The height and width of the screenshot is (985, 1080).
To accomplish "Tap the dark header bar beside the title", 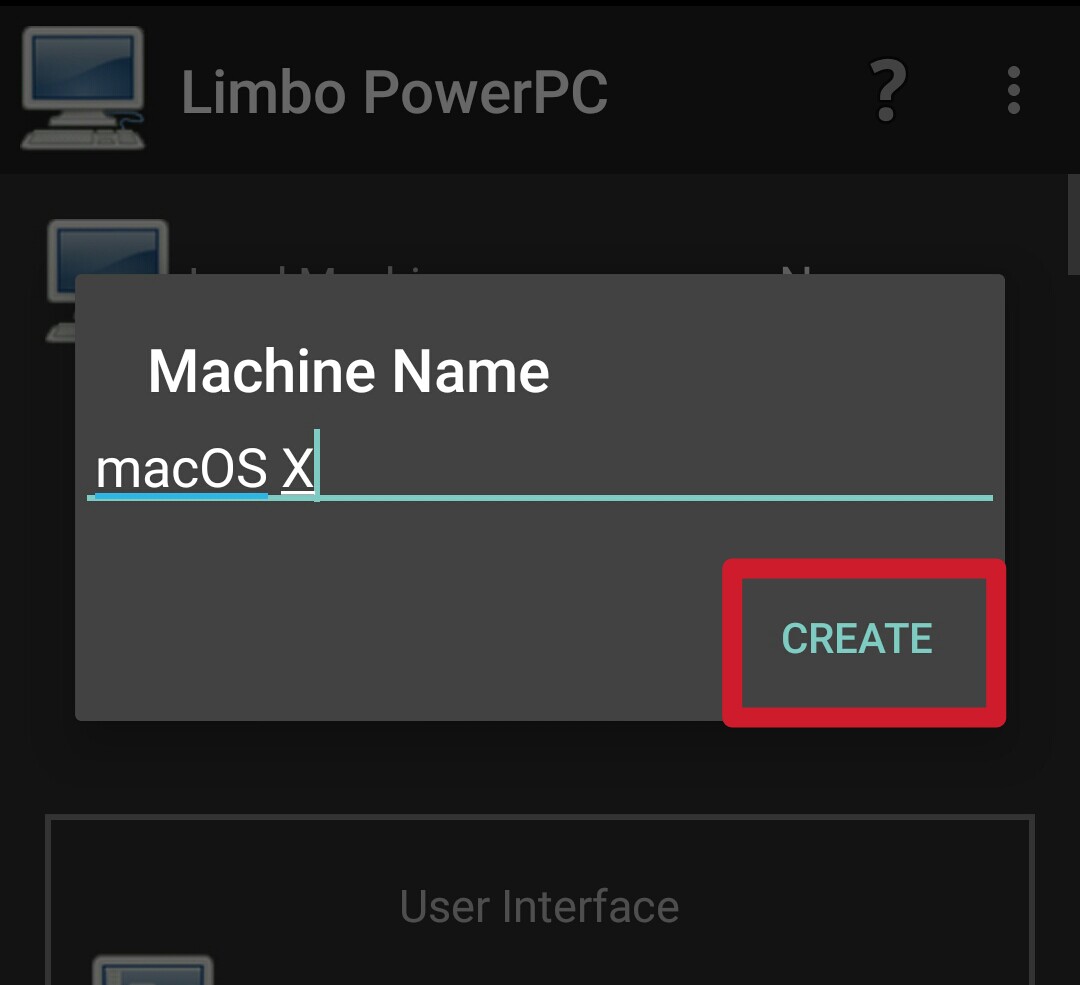I will click(x=737, y=90).
